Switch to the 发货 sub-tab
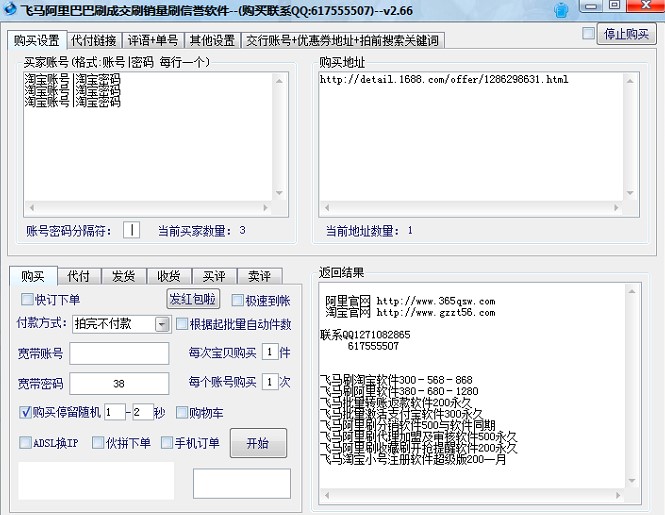 (x=123, y=276)
